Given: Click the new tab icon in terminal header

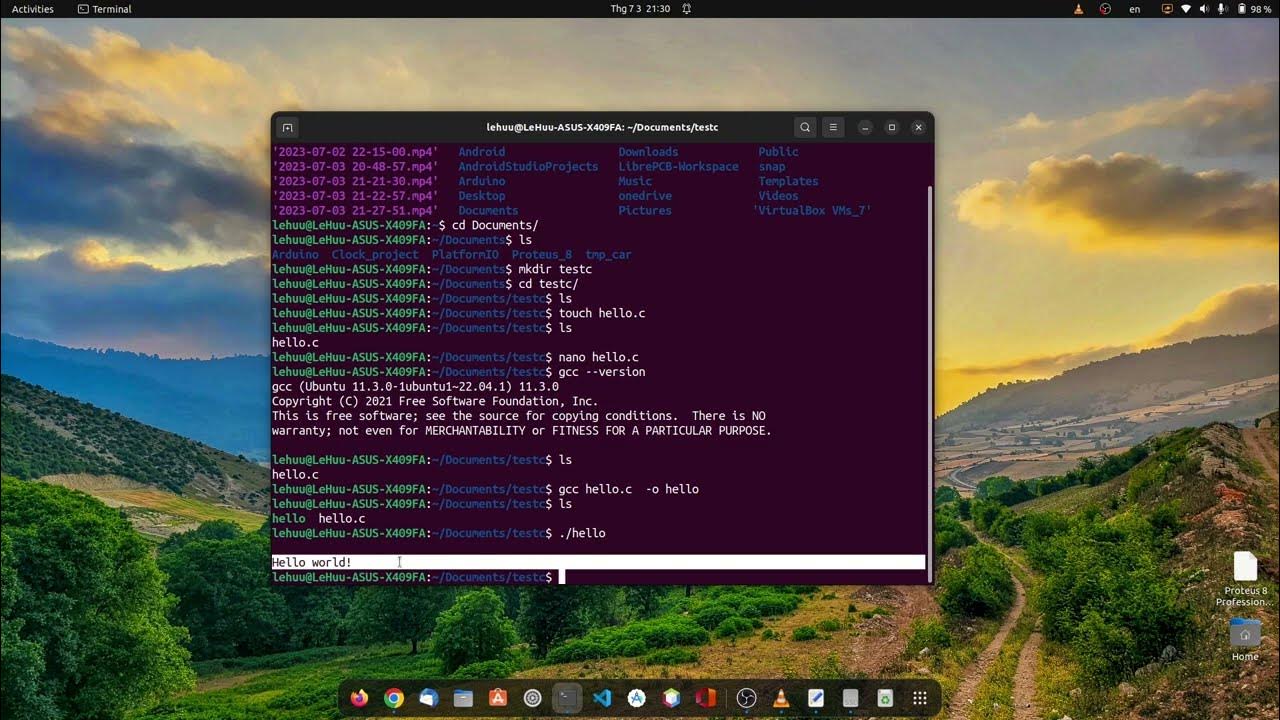Looking at the screenshot, I should click(287, 127).
